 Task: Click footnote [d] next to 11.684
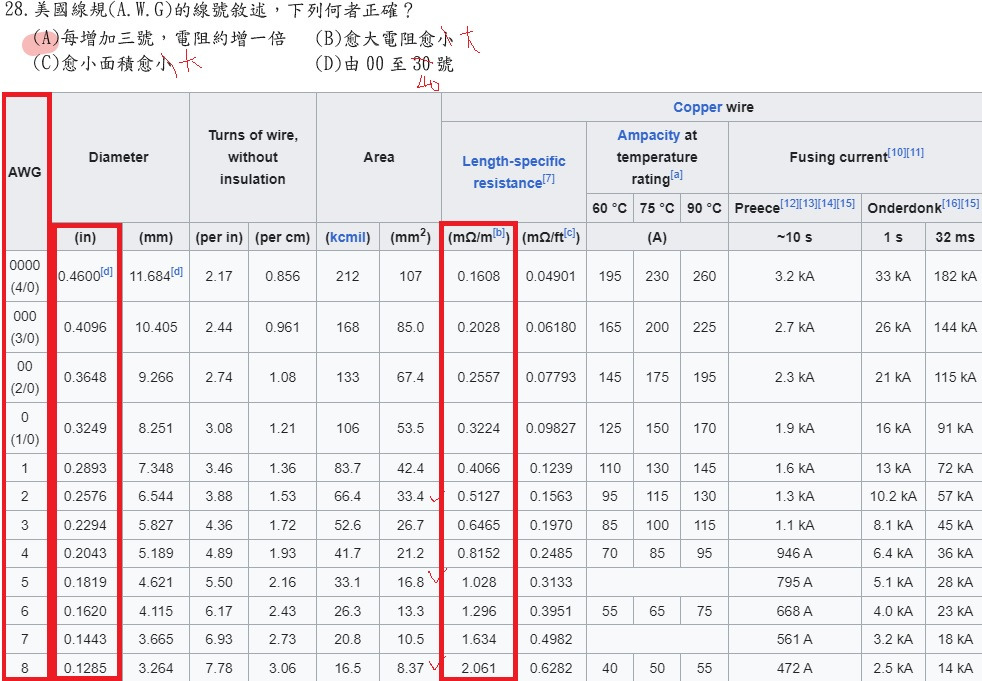click(x=177, y=272)
